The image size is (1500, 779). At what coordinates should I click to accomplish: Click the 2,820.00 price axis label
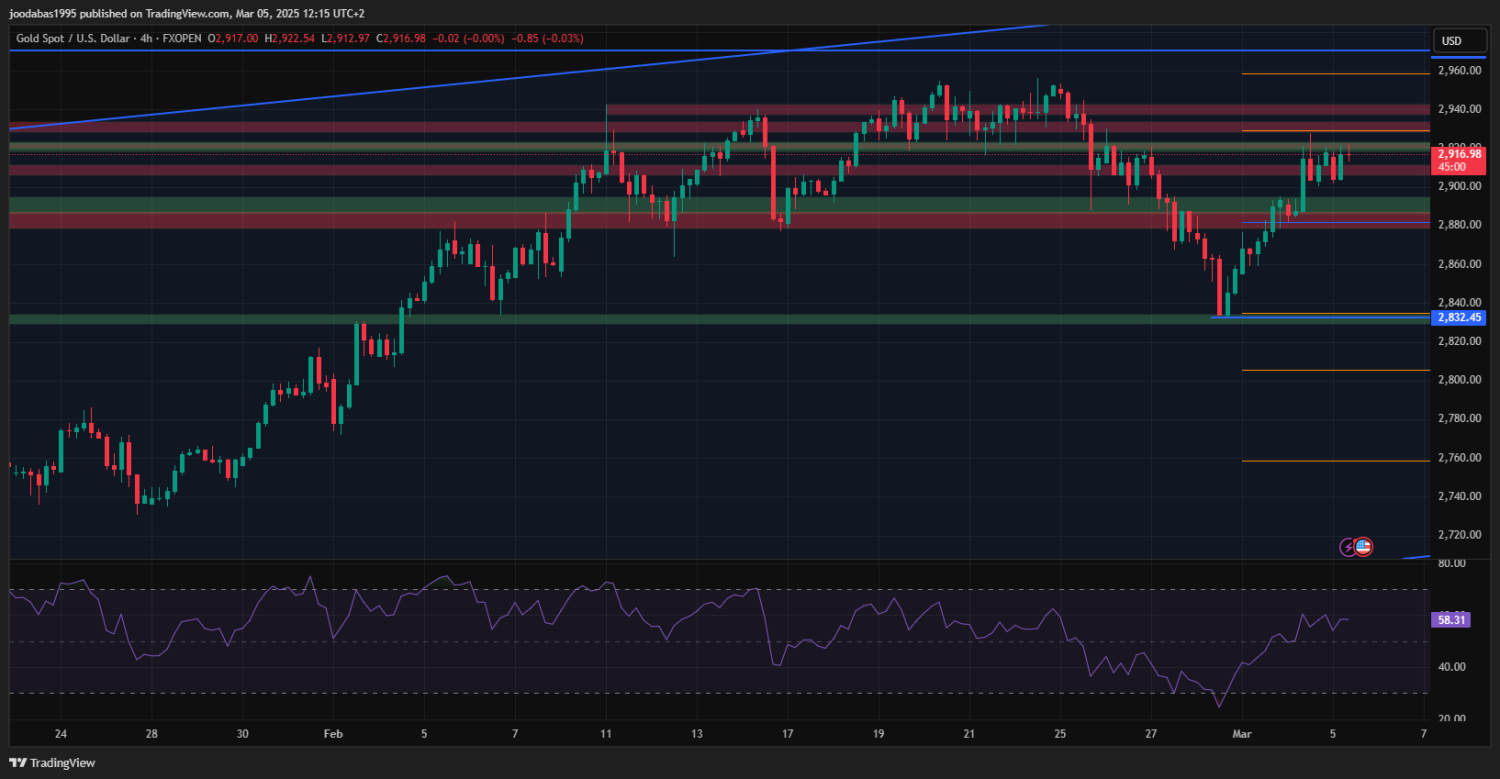point(1459,341)
